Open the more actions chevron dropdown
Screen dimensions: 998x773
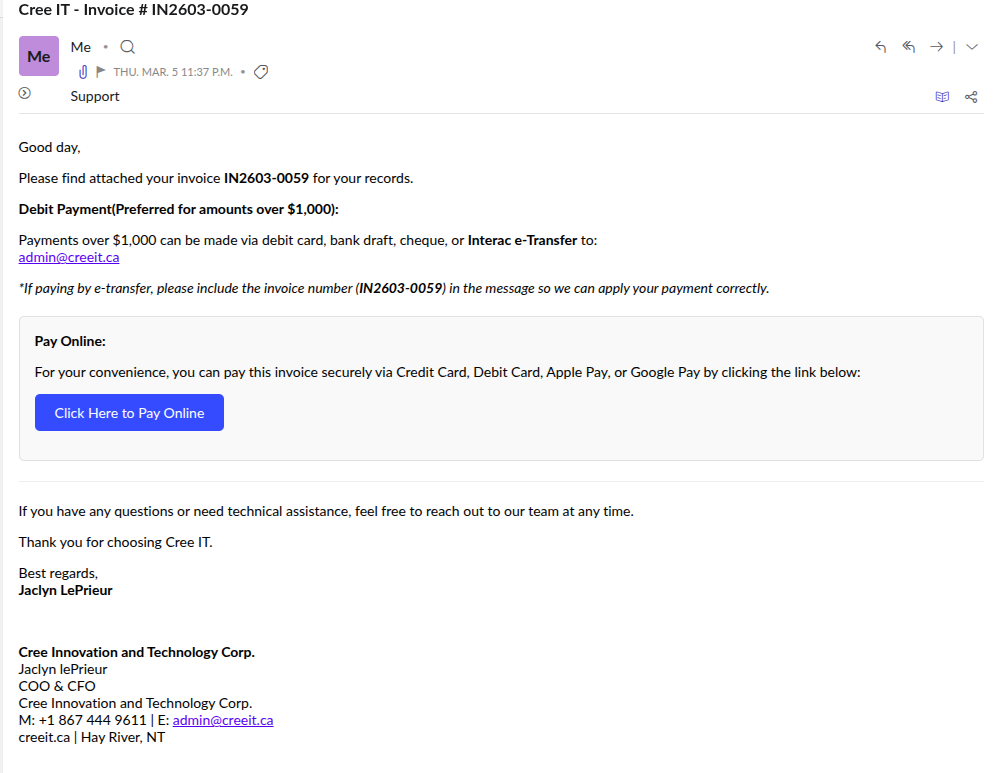(971, 47)
